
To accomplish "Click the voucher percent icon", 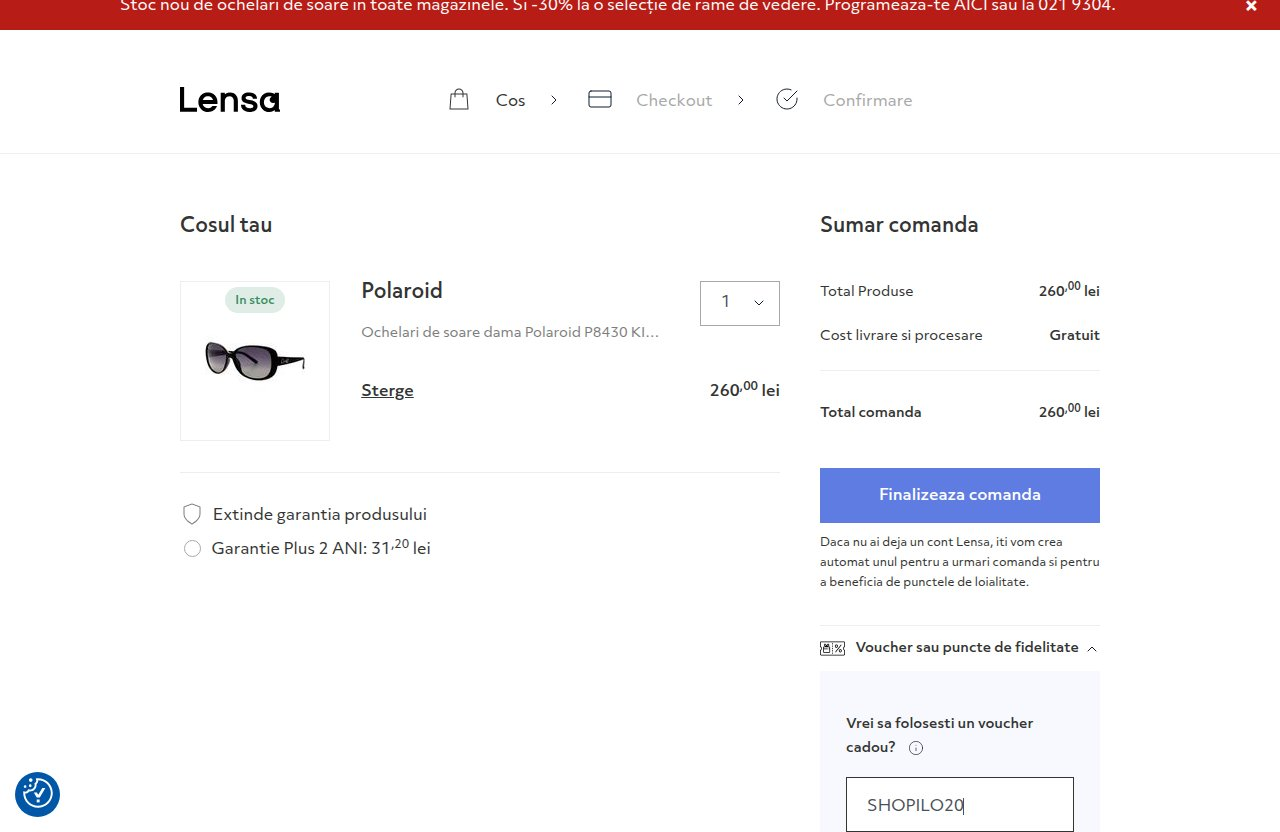I will point(832,648).
